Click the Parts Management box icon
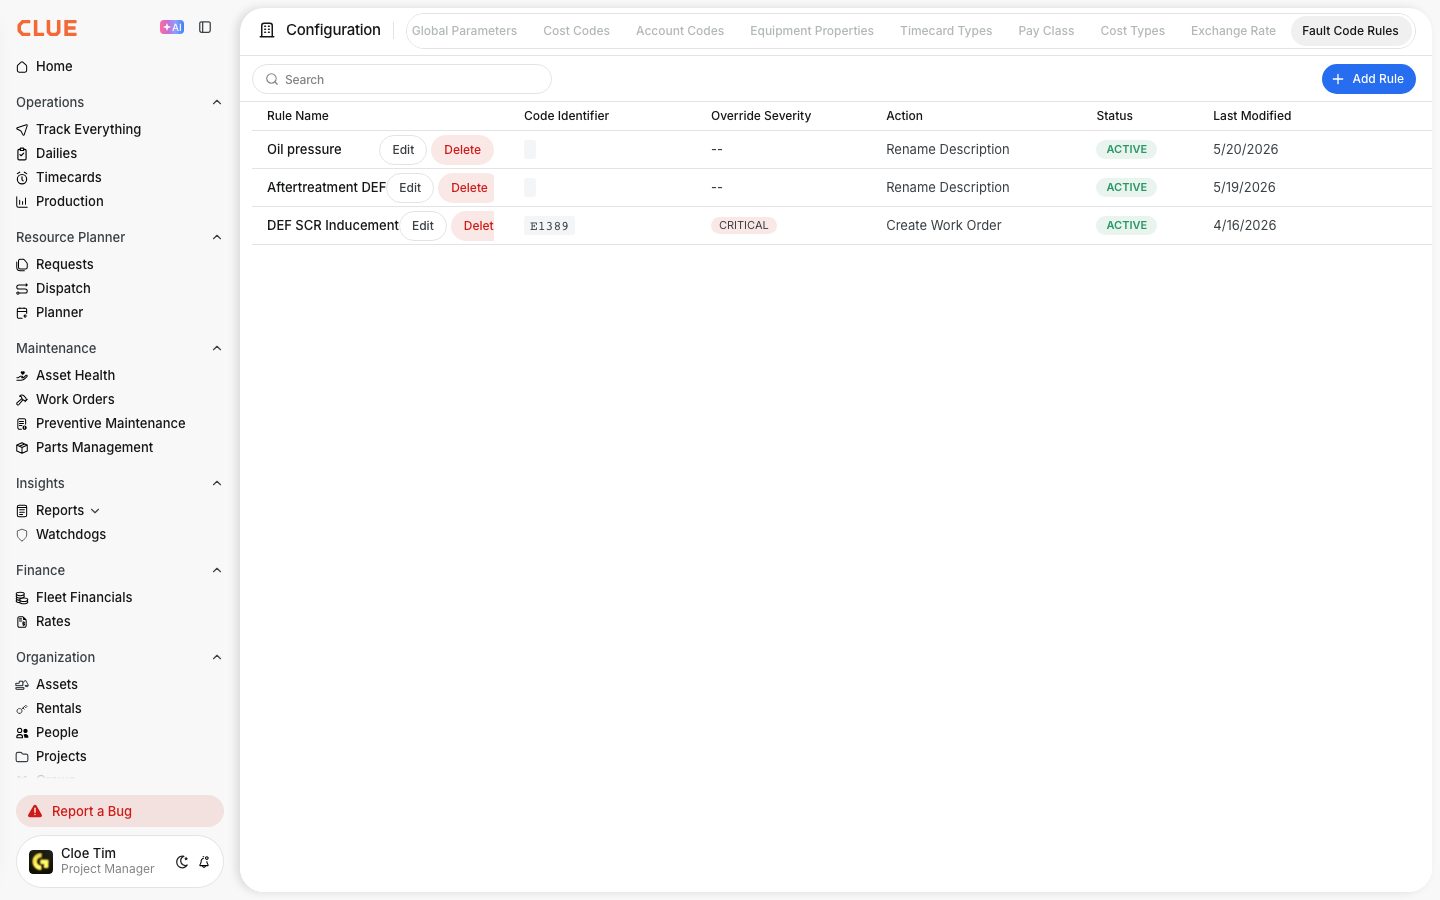The height and width of the screenshot is (900, 1440). (x=22, y=448)
